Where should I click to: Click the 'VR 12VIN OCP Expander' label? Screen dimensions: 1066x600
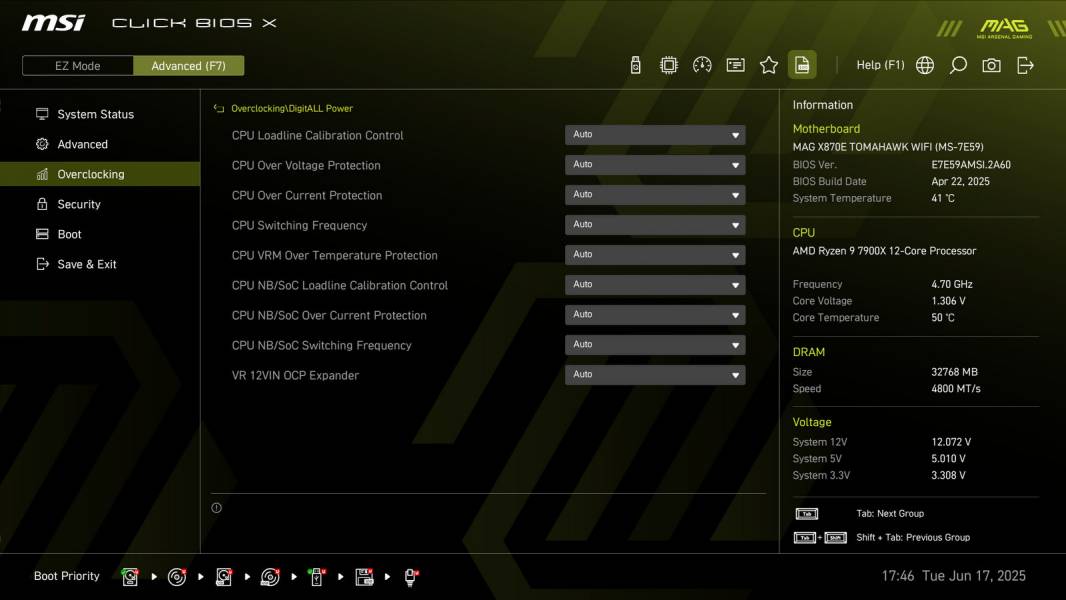click(295, 375)
